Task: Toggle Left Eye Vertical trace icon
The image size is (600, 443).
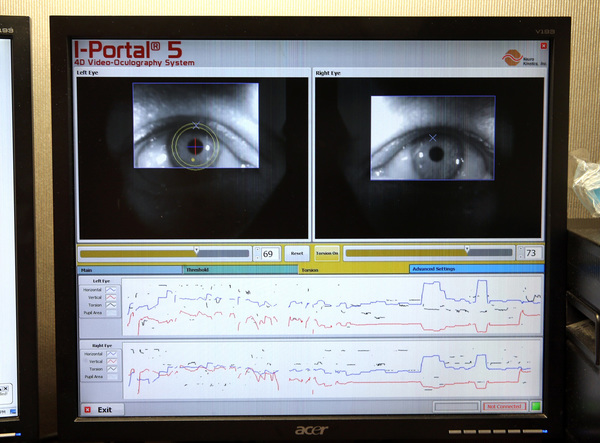Action: click(112, 297)
